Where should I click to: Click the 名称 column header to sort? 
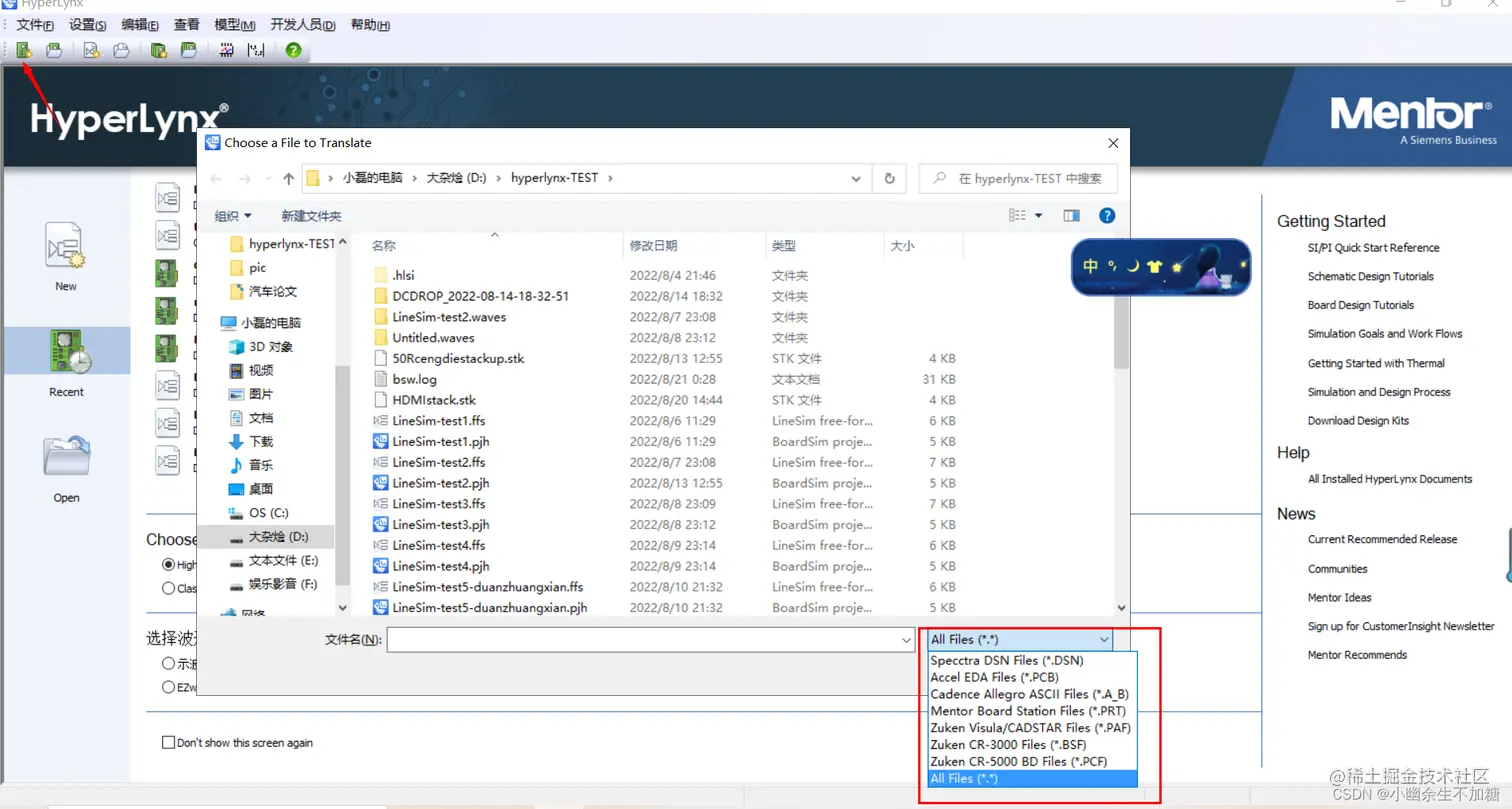[x=495, y=245]
